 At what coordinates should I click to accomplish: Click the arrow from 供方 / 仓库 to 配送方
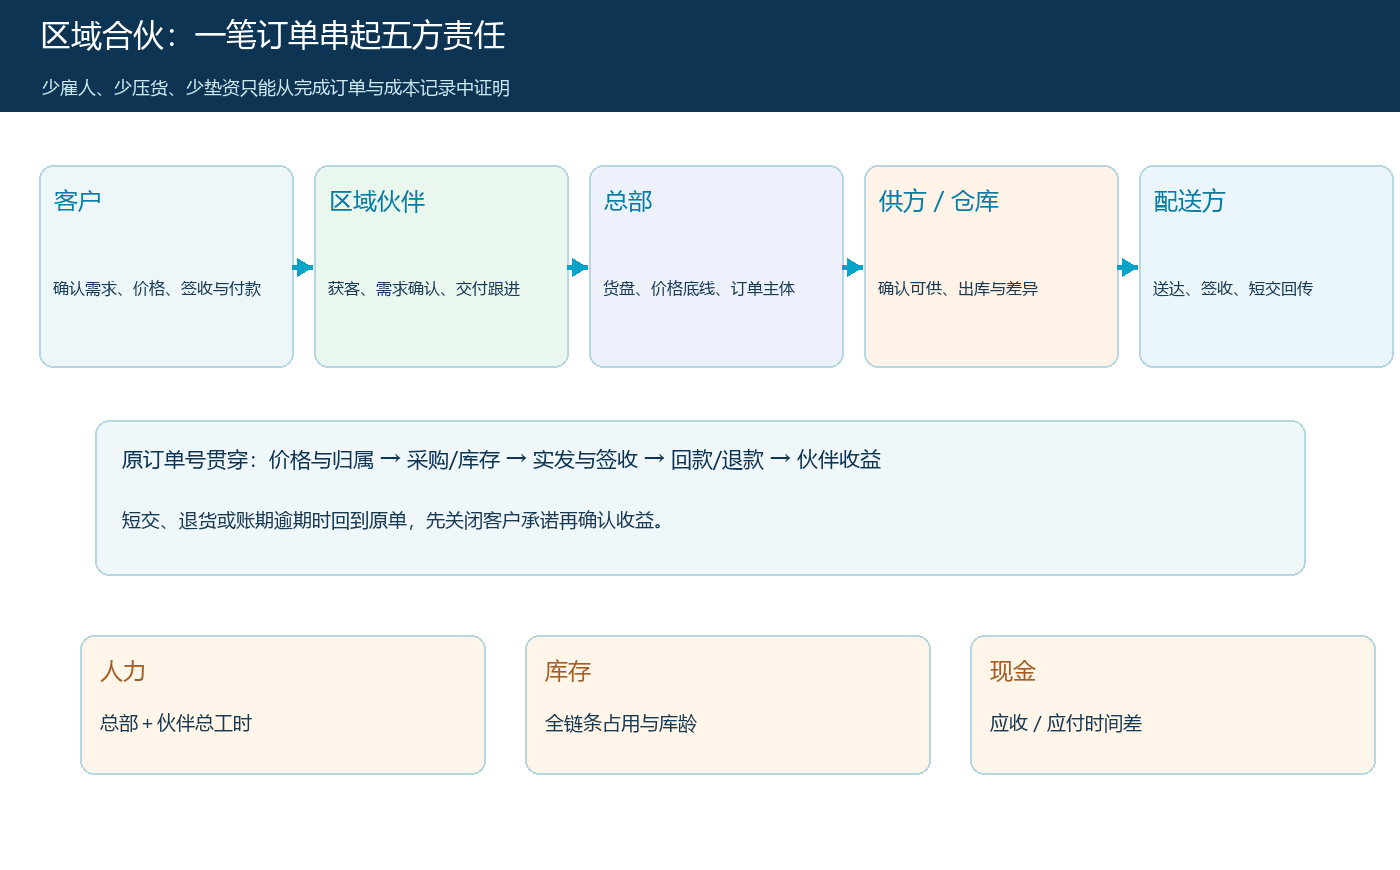pyautogui.click(x=1128, y=267)
